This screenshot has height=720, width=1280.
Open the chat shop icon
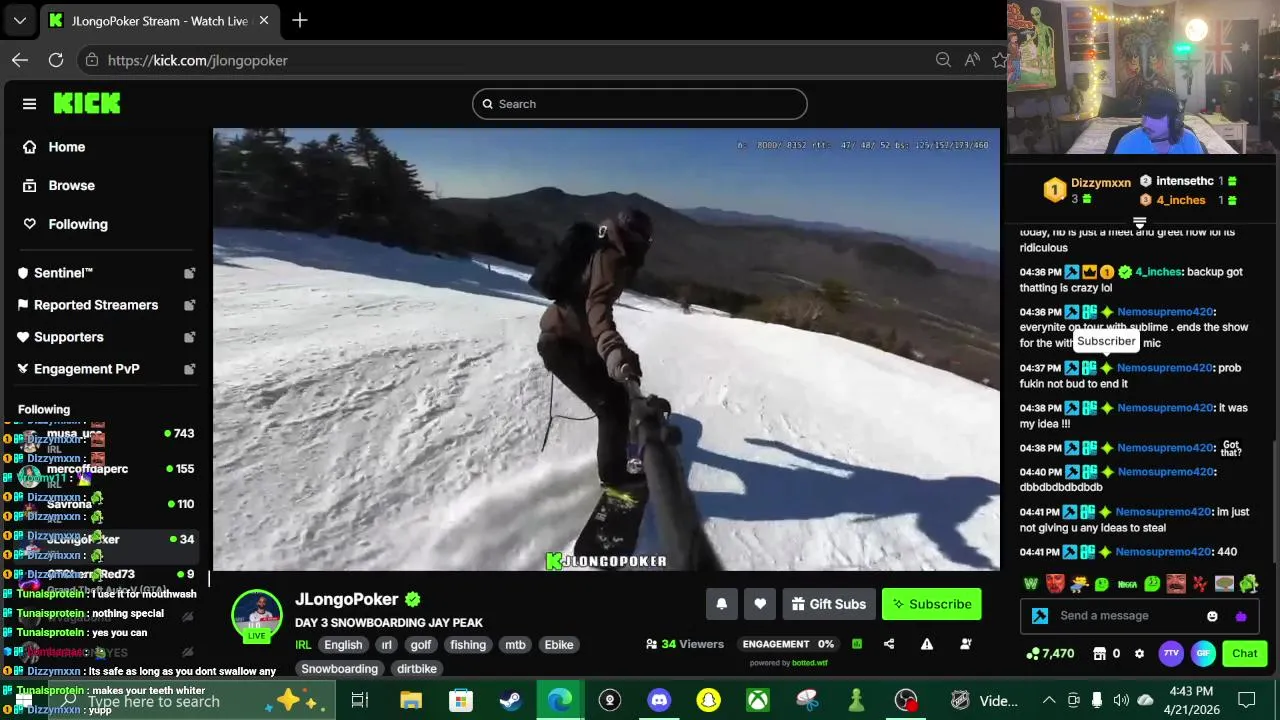pyautogui.click(x=1097, y=654)
